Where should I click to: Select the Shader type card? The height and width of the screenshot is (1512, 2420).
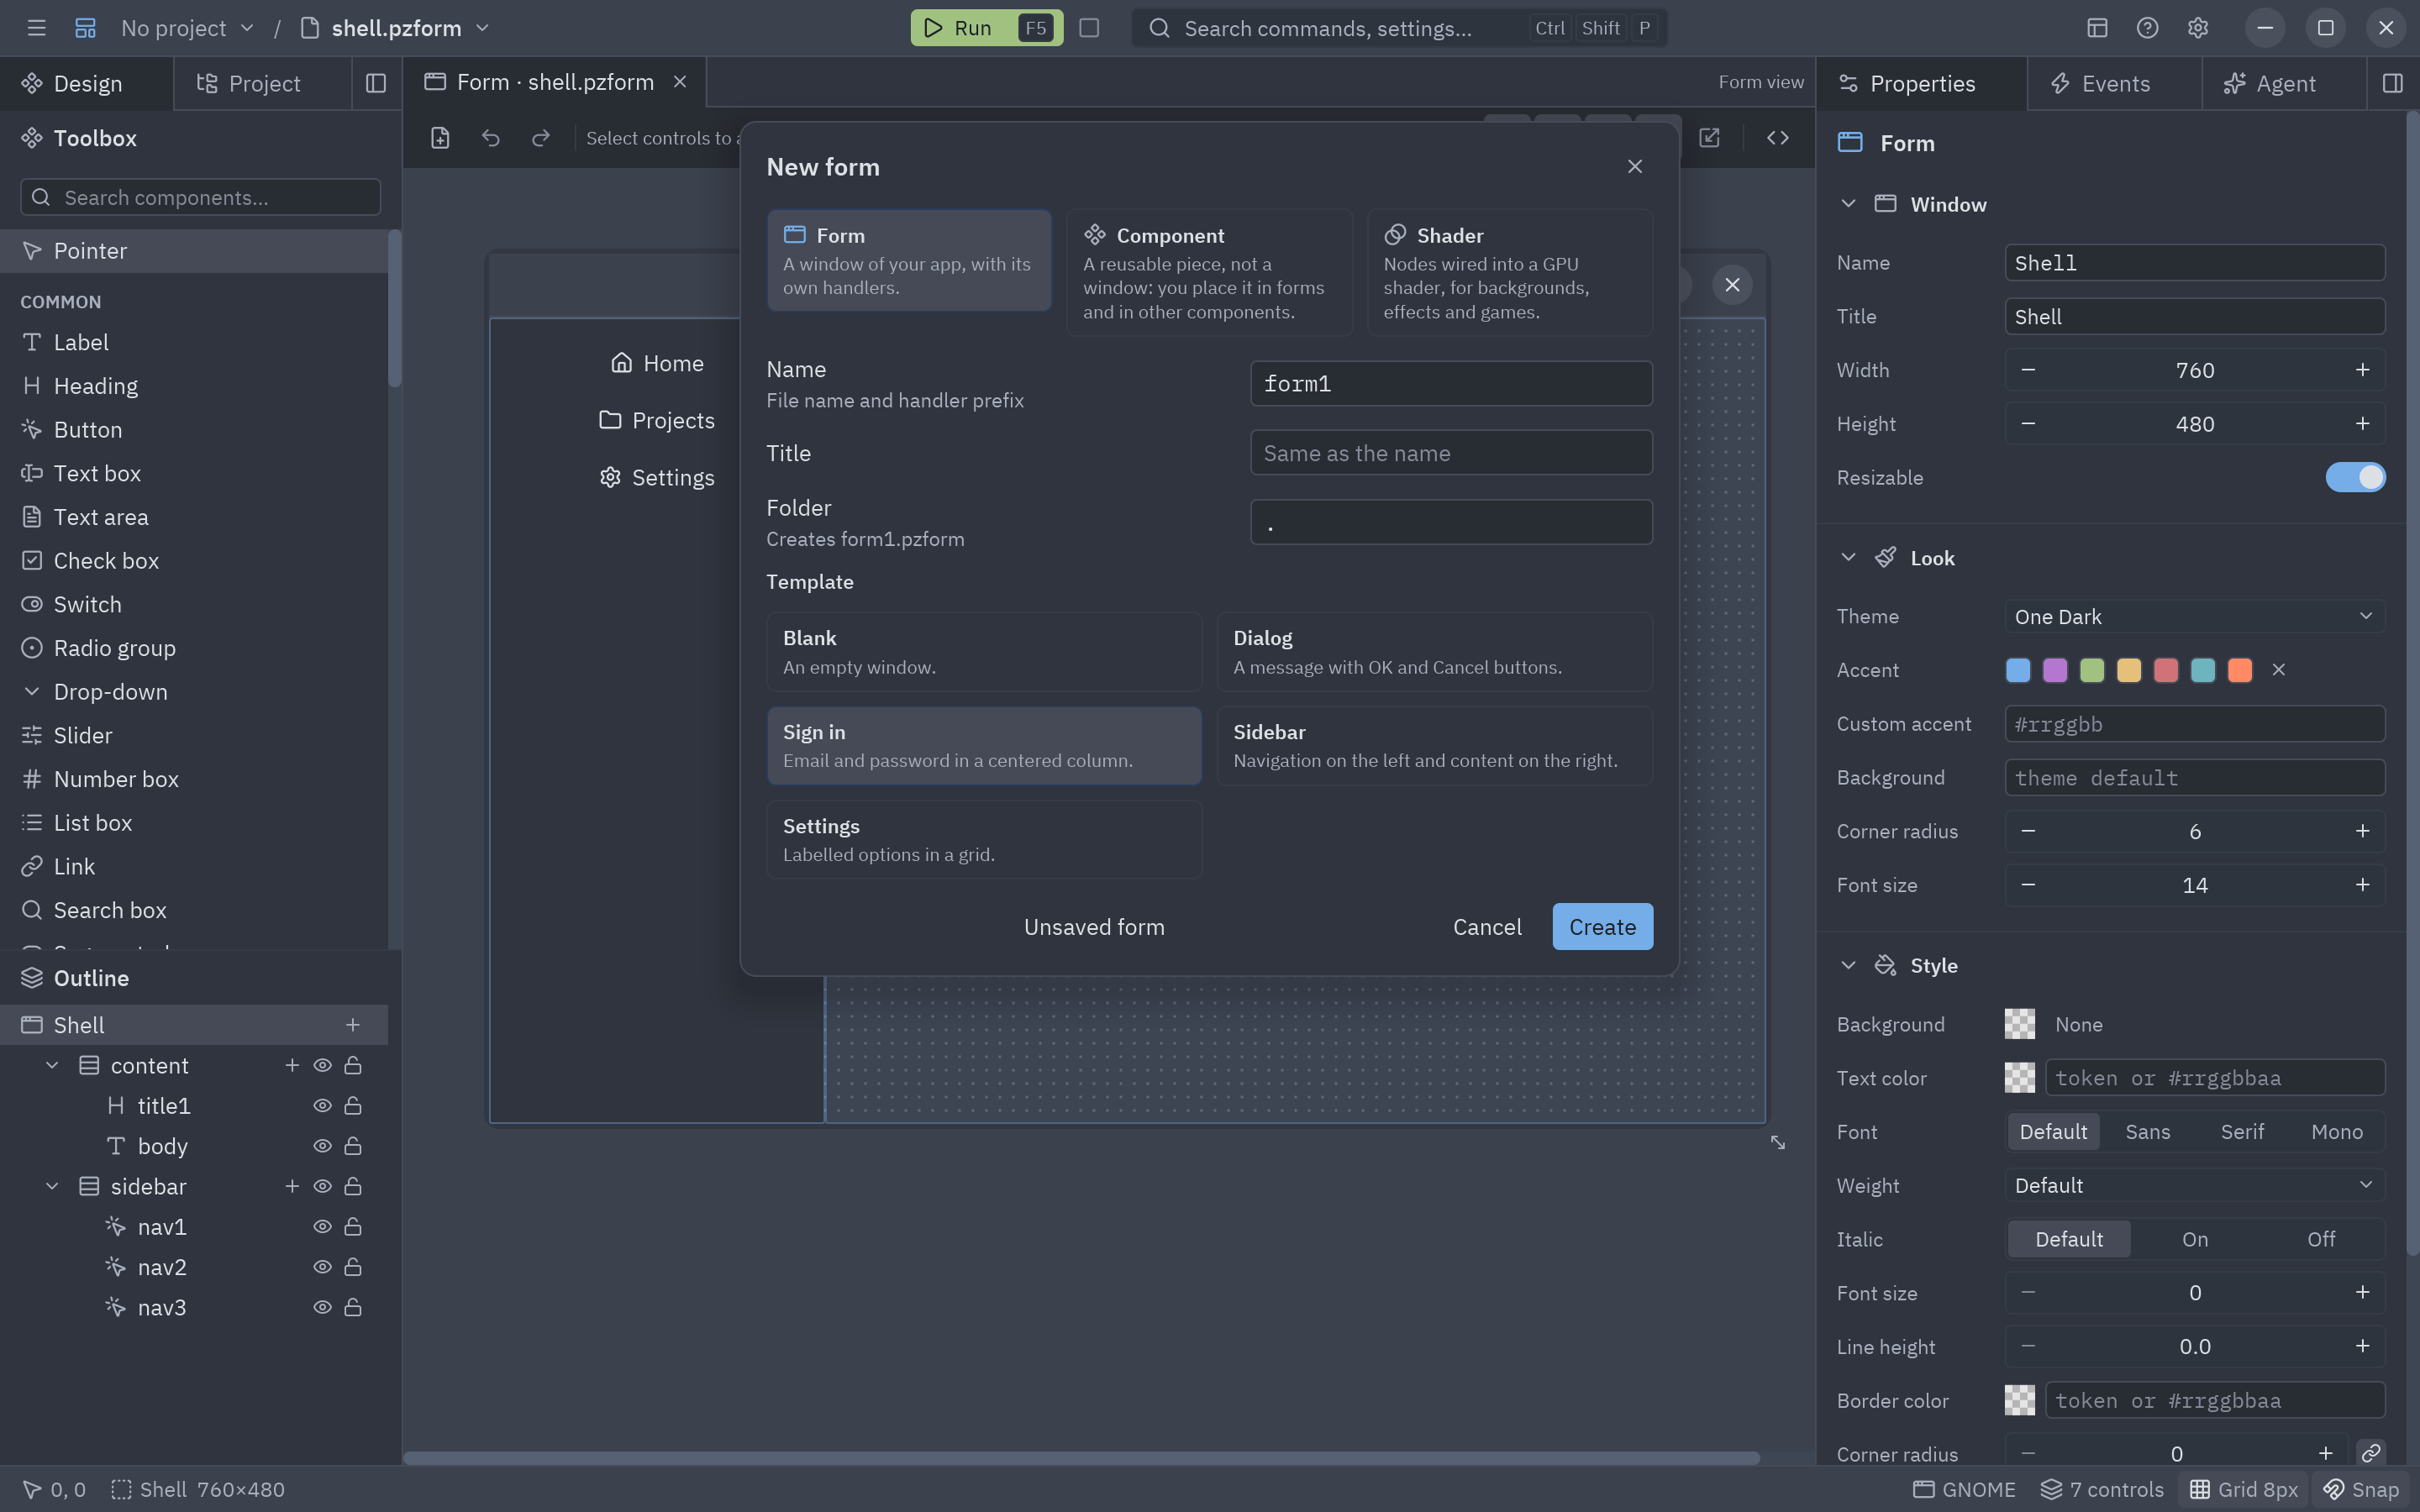click(x=1510, y=272)
